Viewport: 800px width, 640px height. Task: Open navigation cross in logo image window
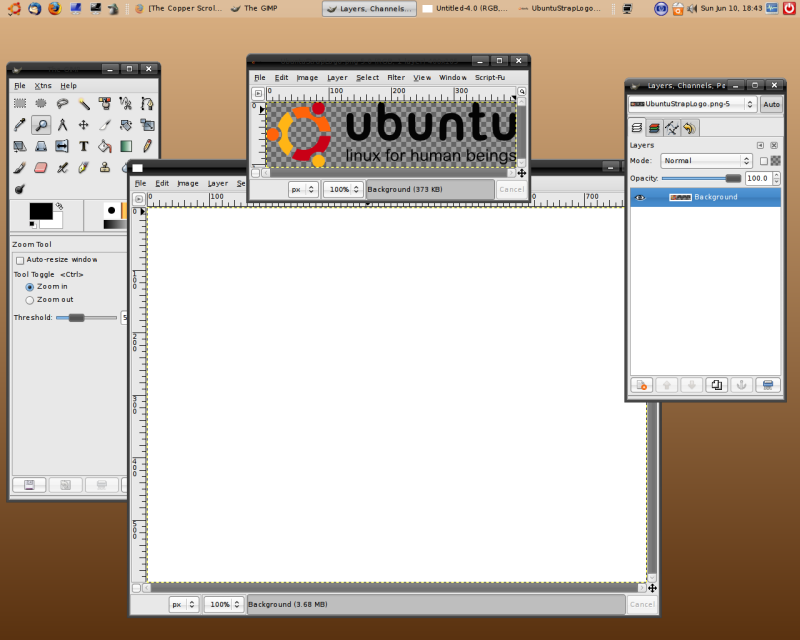(x=521, y=173)
